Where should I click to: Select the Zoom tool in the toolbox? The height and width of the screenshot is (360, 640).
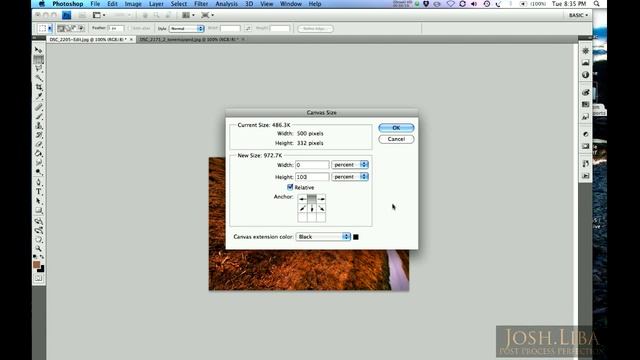pyautogui.click(x=38, y=248)
